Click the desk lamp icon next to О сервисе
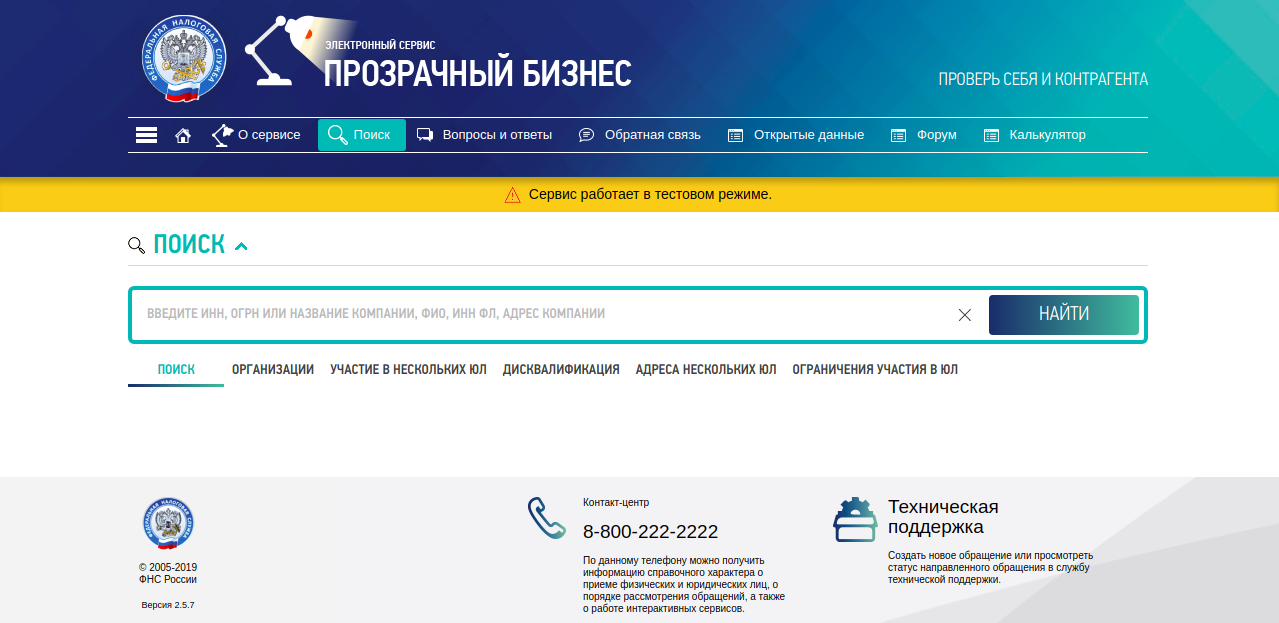The height and width of the screenshot is (623, 1279). (x=221, y=132)
